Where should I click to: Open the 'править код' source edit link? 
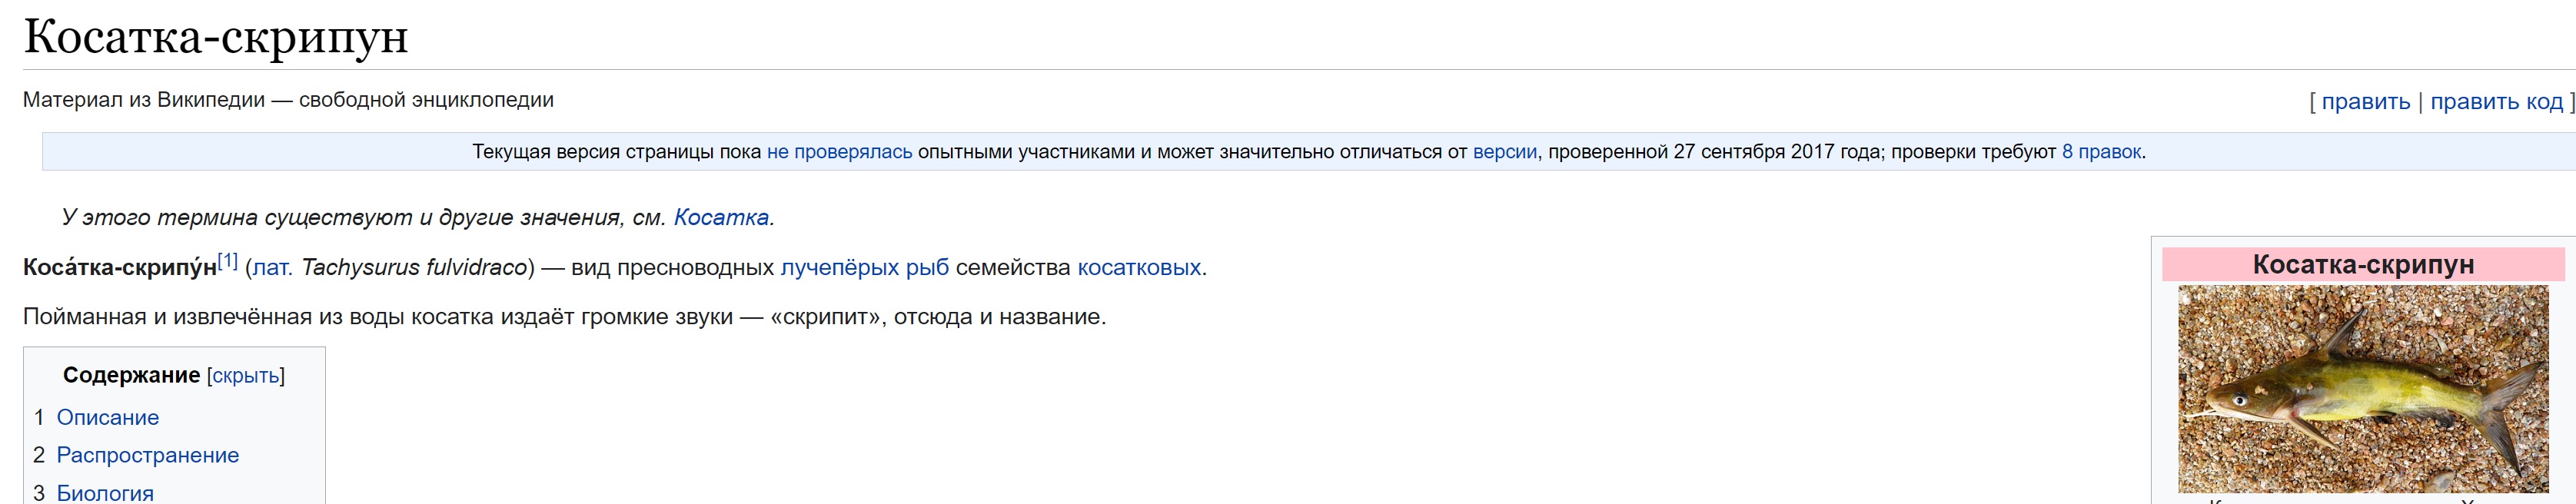click(x=2496, y=101)
